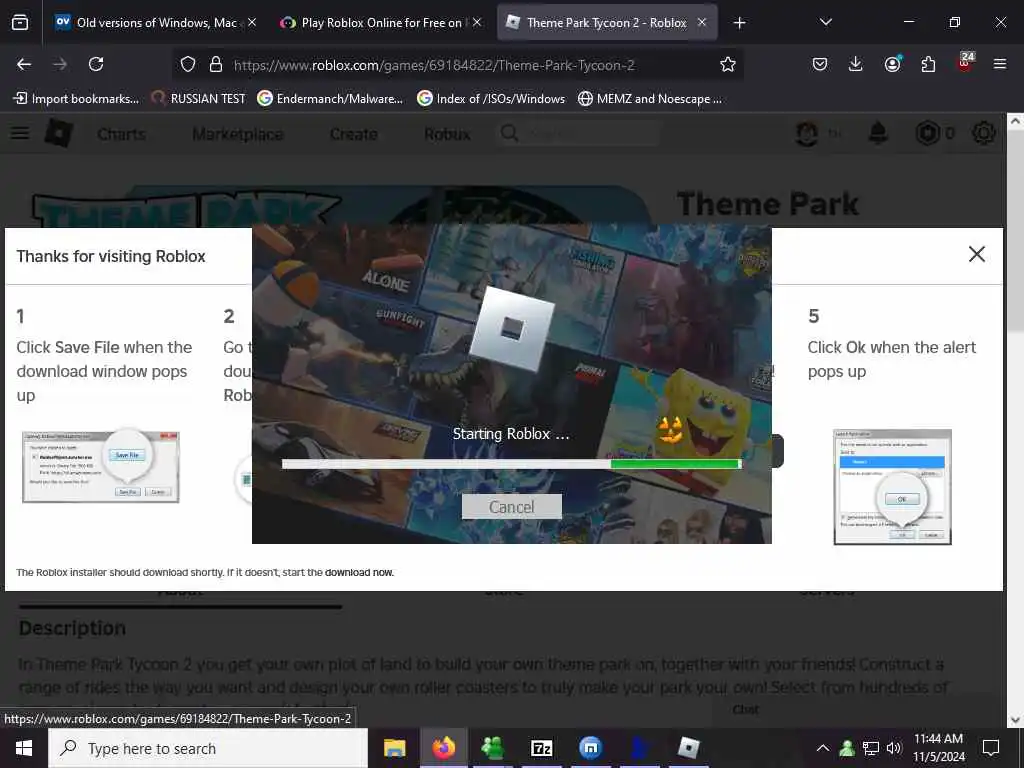1024x768 pixels.
Task: Open a new tab with plus
Action: click(x=739, y=23)
